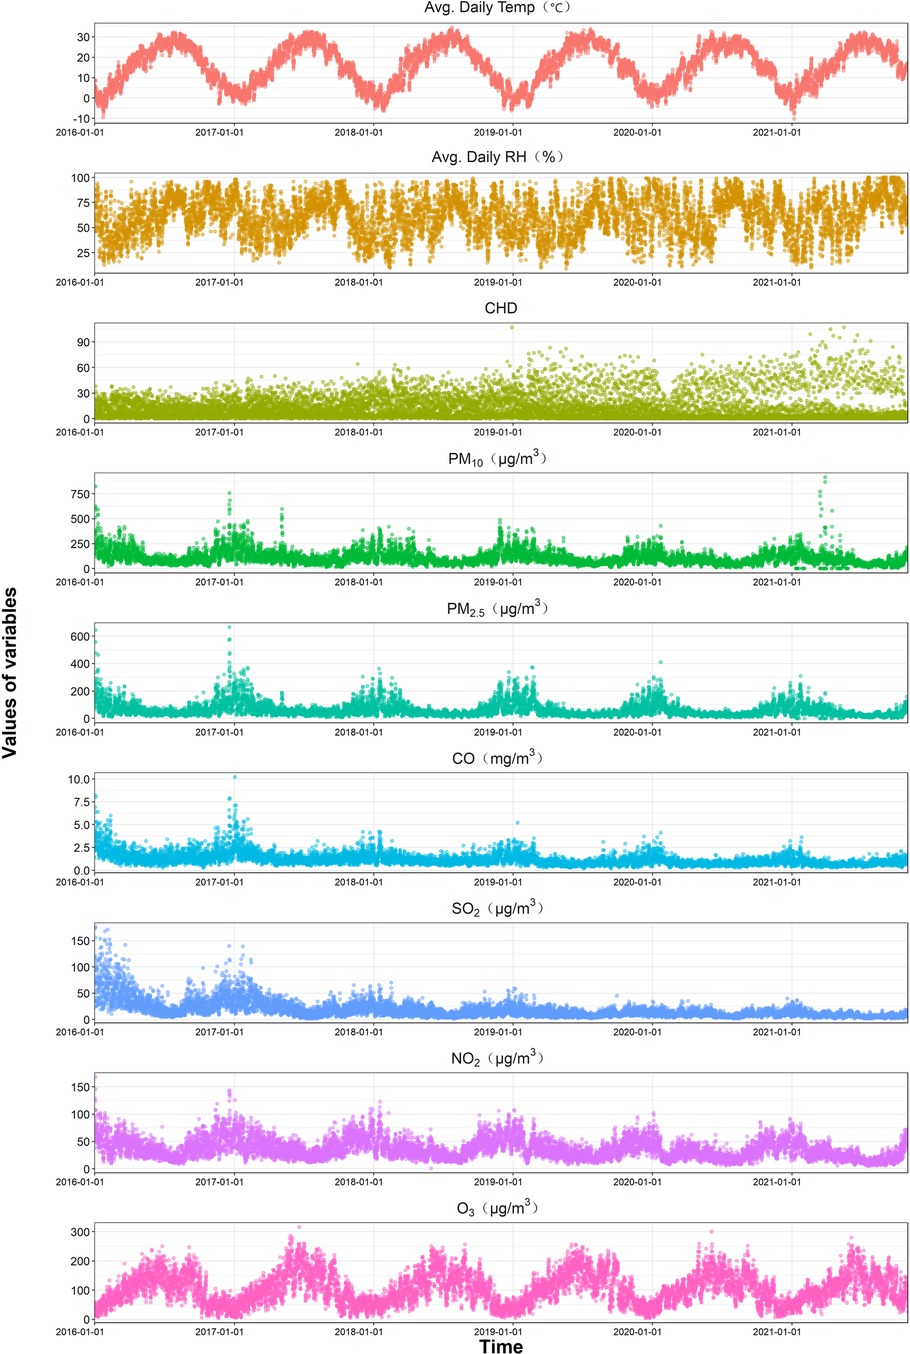Click the '10.0' tick in CO panel
This screenshot has width=910, height=1354.
pyautogui.click(x=80, y=779)
